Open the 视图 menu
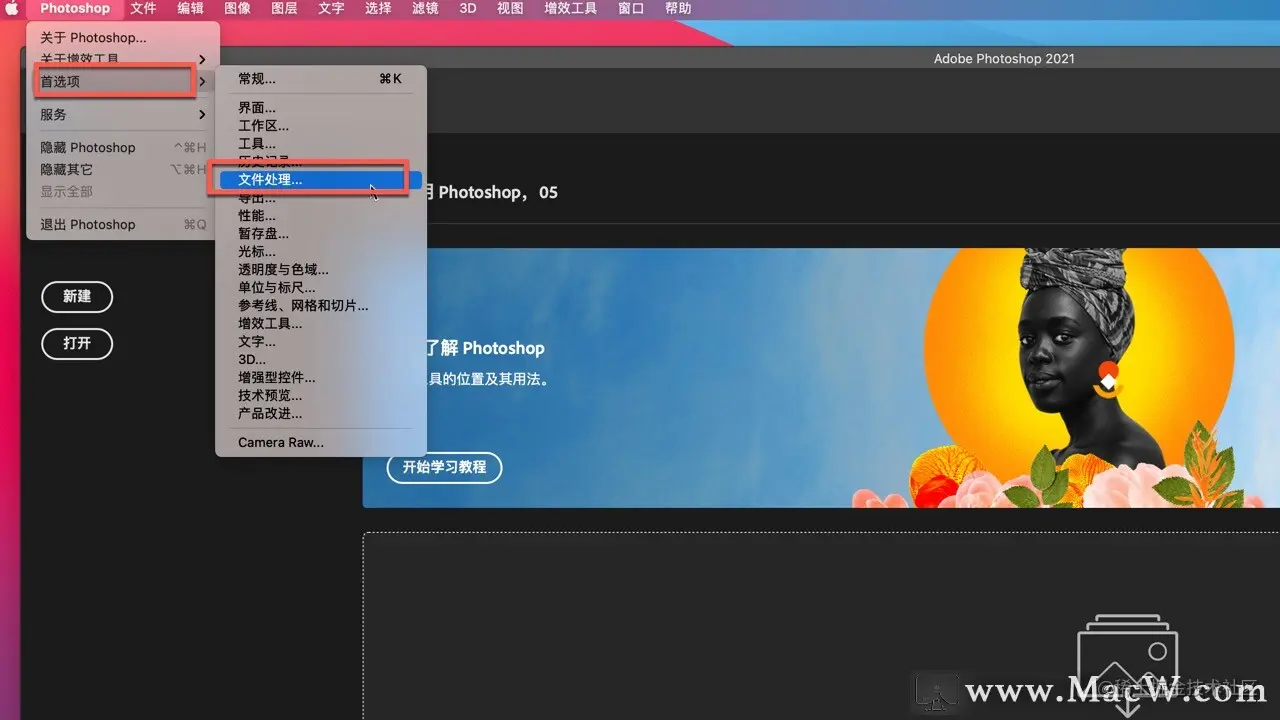This screenshot has width=1280, height=720. coord(510,8)
